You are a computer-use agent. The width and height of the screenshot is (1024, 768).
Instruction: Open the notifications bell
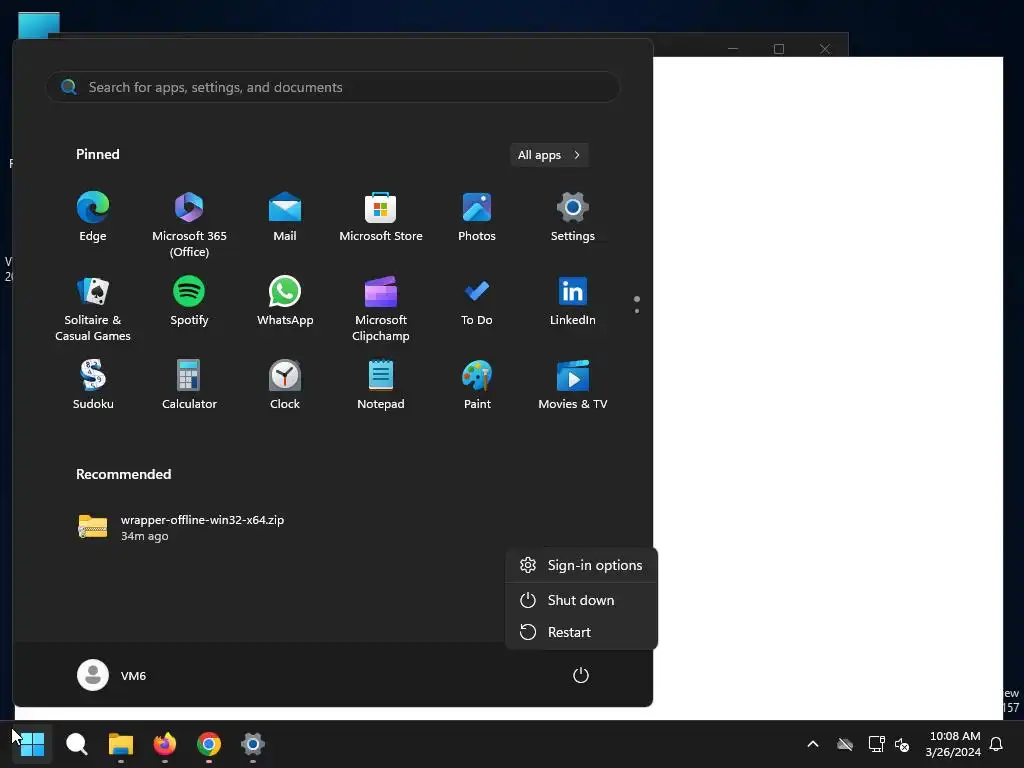[996, 744]
